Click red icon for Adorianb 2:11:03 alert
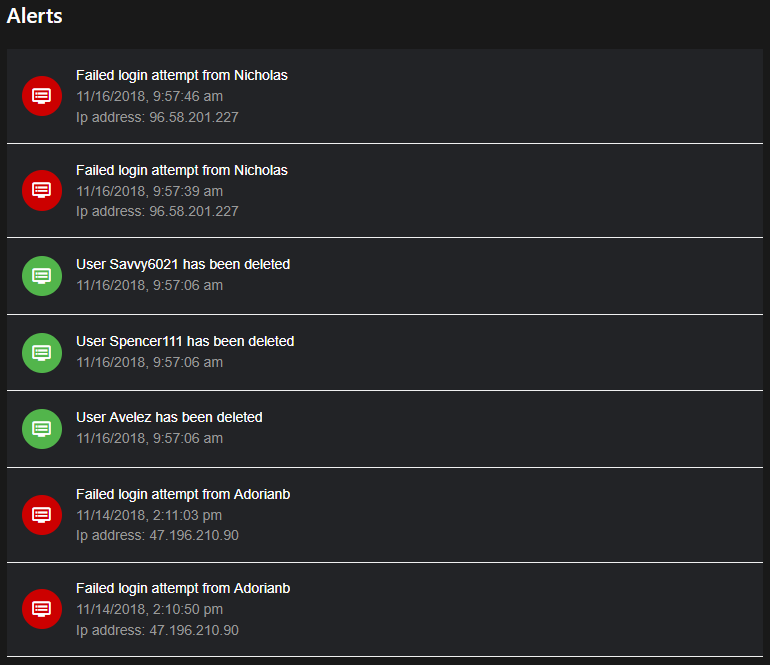770x665 pixels. coord(41,514)
